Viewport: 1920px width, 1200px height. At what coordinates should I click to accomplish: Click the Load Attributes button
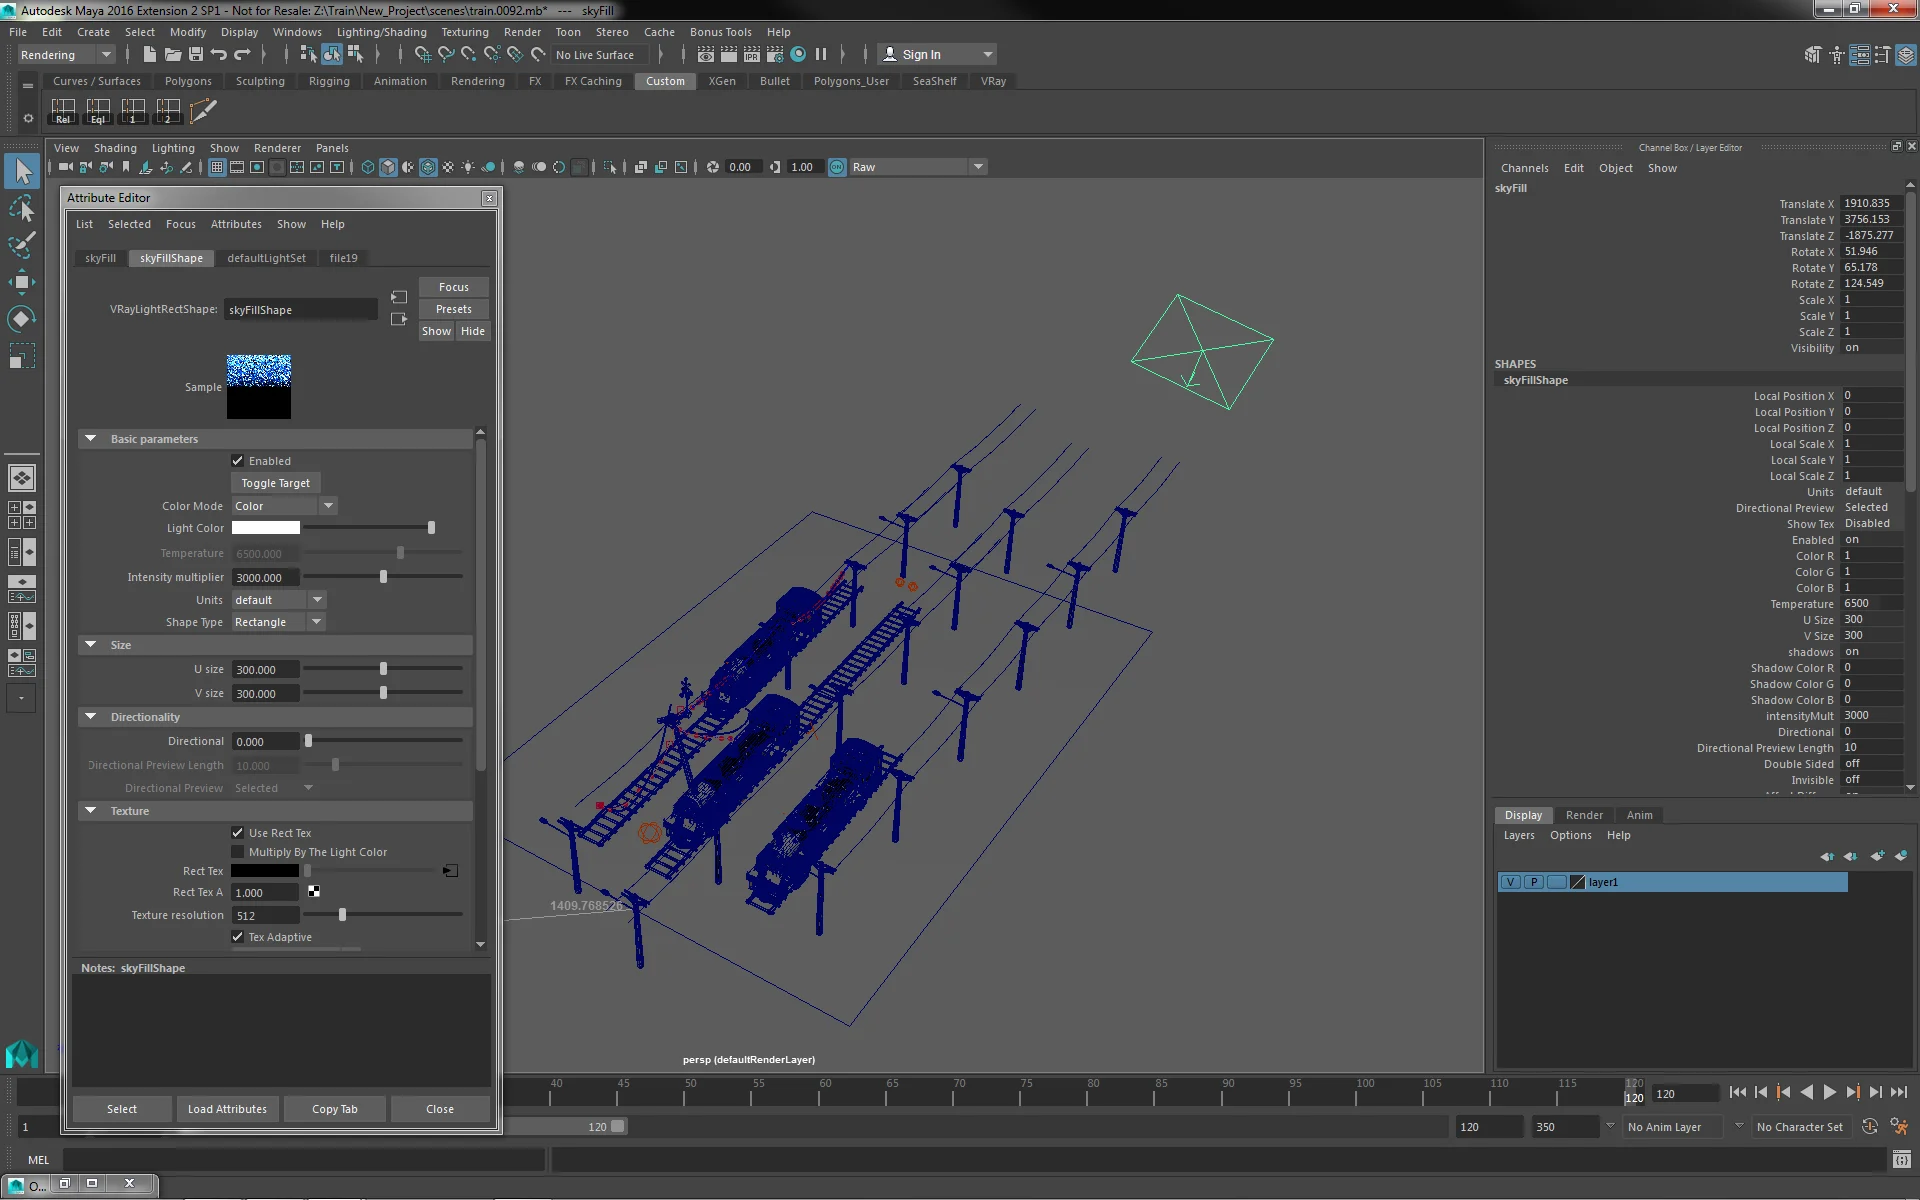pos(227,1109)
